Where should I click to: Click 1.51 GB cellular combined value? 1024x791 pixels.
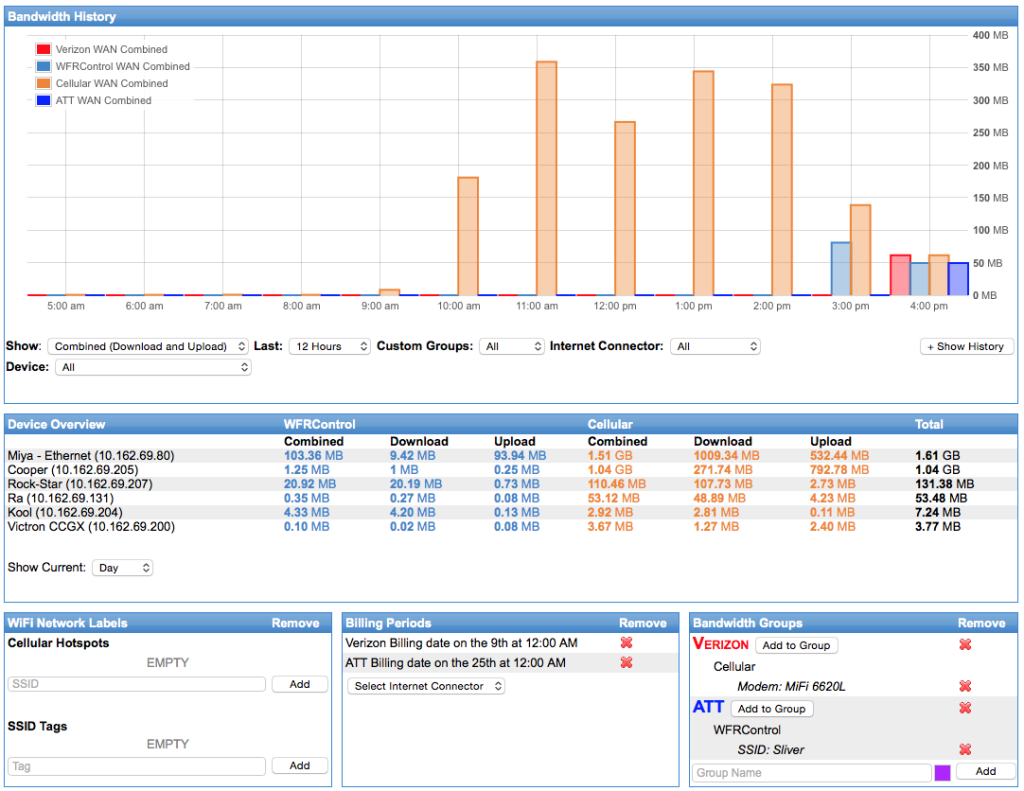(610, 456)
